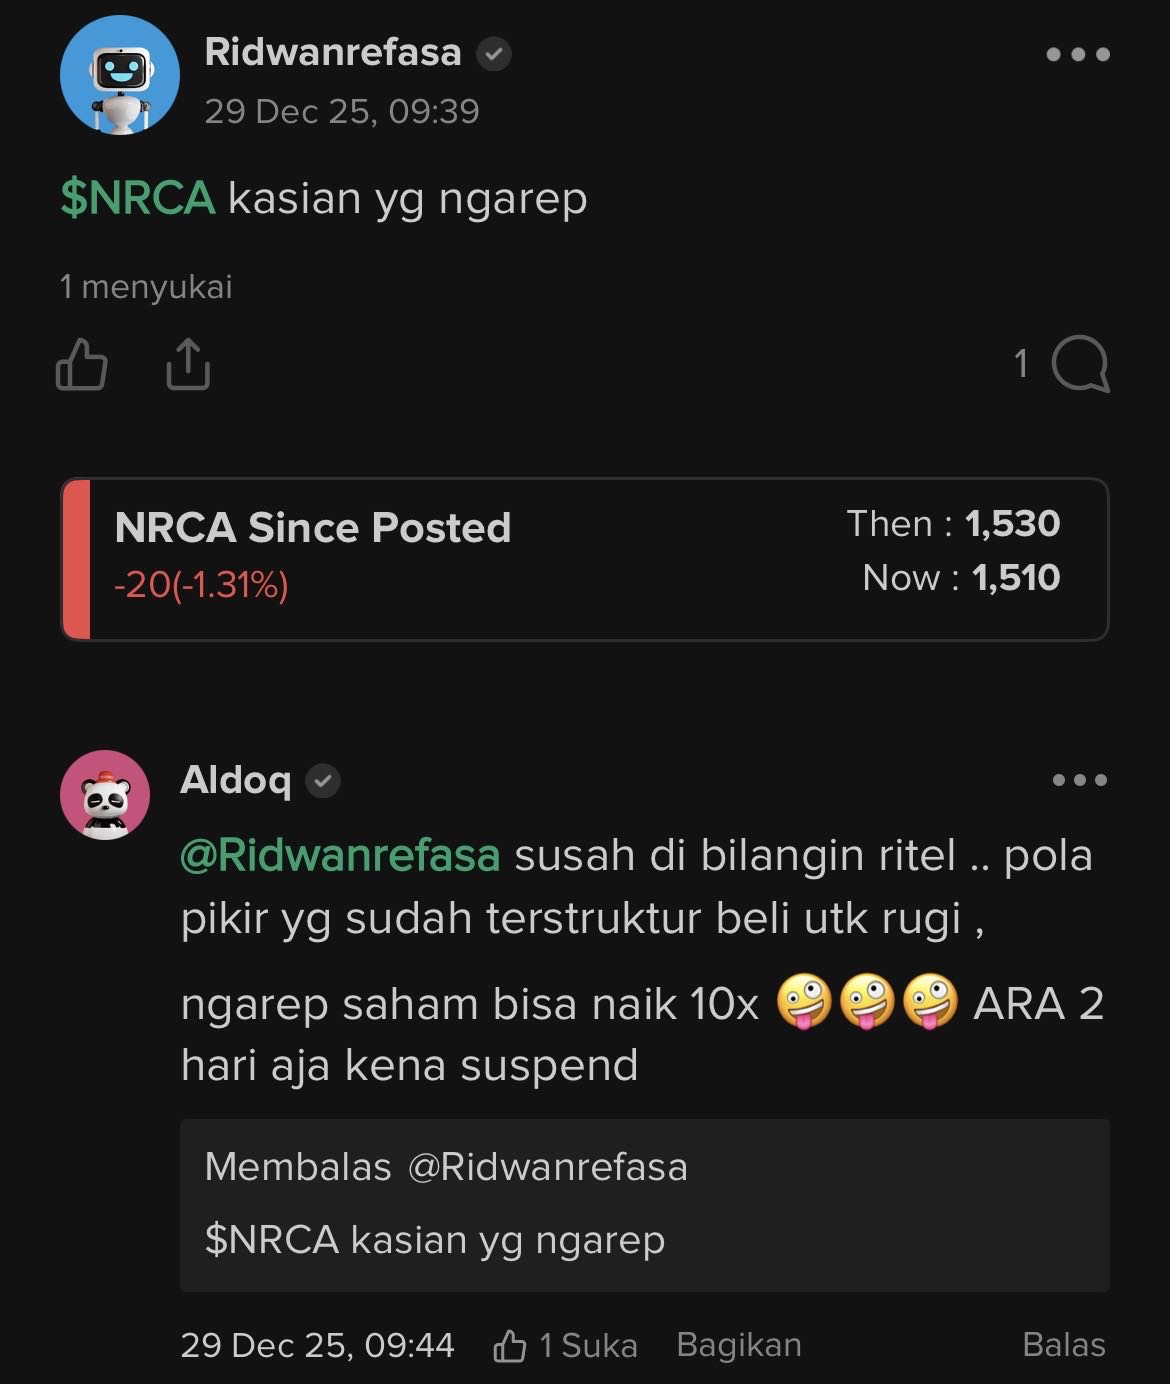Viewport: 1170px width, 1384px height.
Task: Click the verified badge next to Aldoq
Action: pos(321,783)
